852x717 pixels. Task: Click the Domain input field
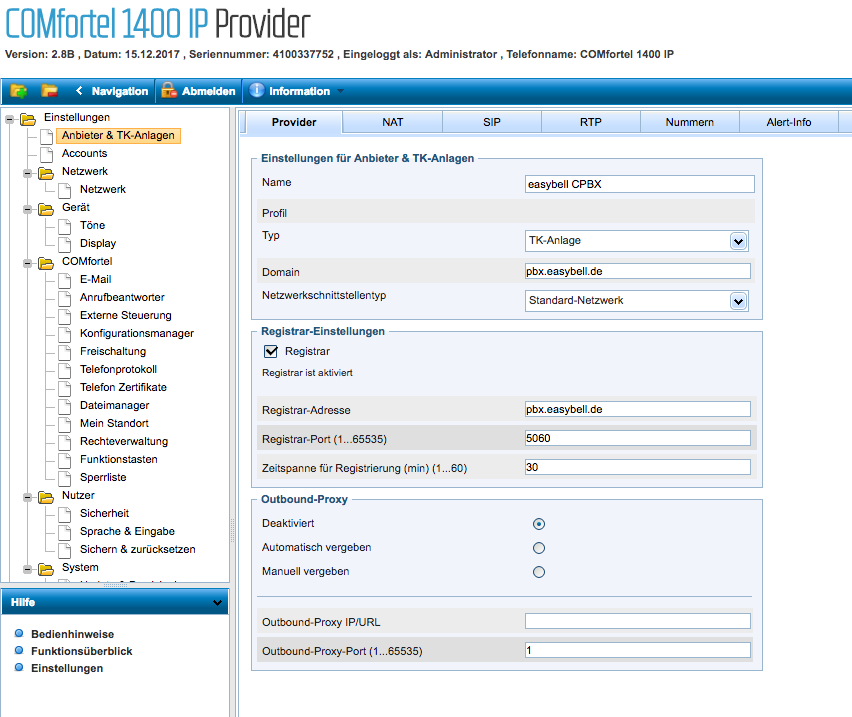(x=638, y=271)
